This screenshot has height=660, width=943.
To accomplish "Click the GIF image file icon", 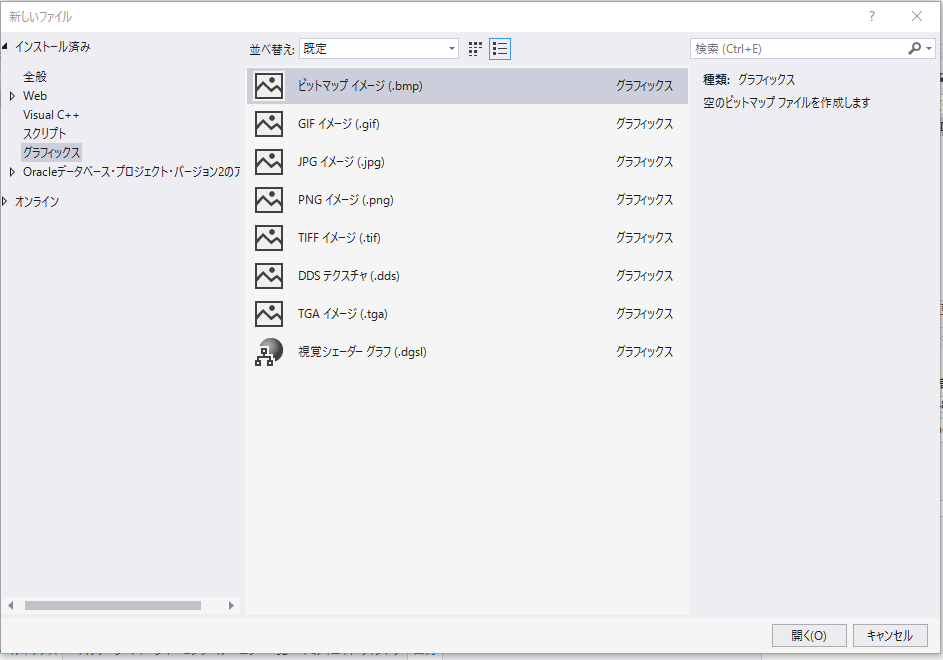I will tap(269, 124).
